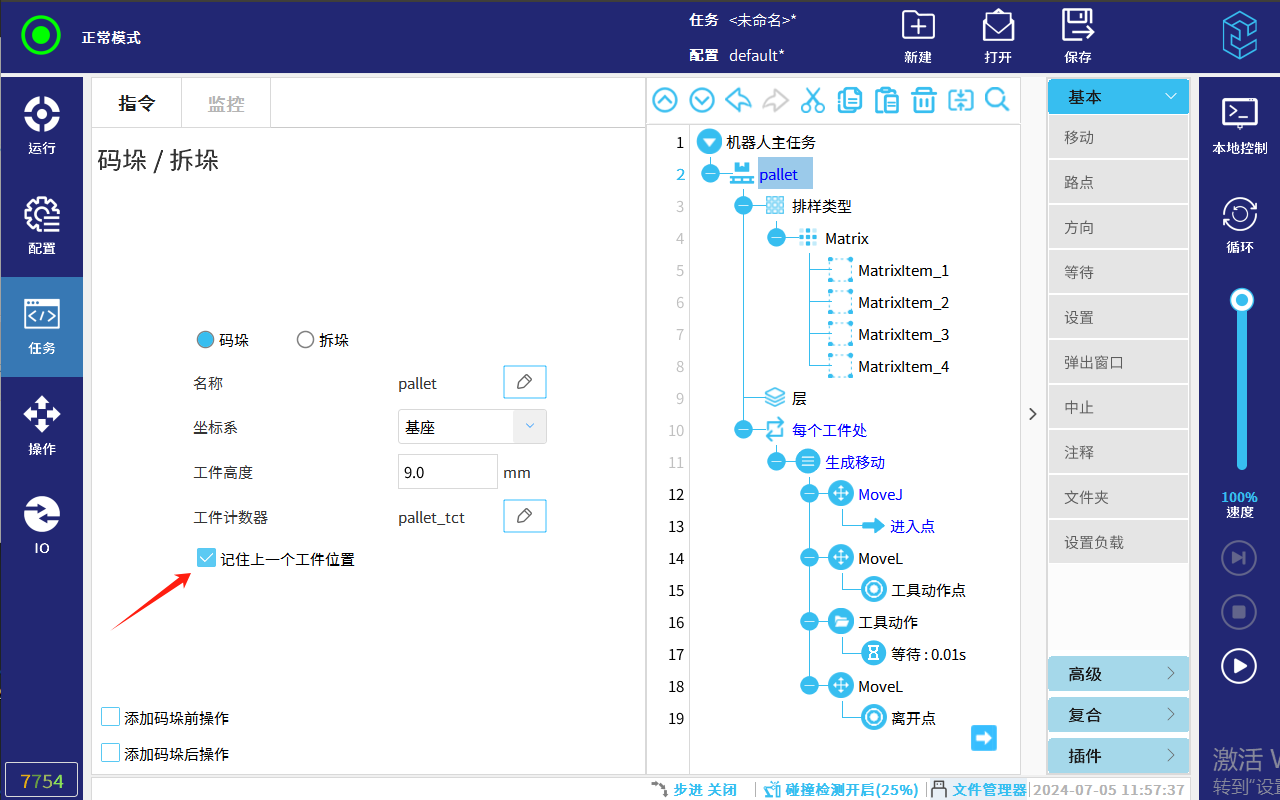Click the 等待 command button
The height and width of the screenshot is (800, 1280).
[x=1118, y=272]
